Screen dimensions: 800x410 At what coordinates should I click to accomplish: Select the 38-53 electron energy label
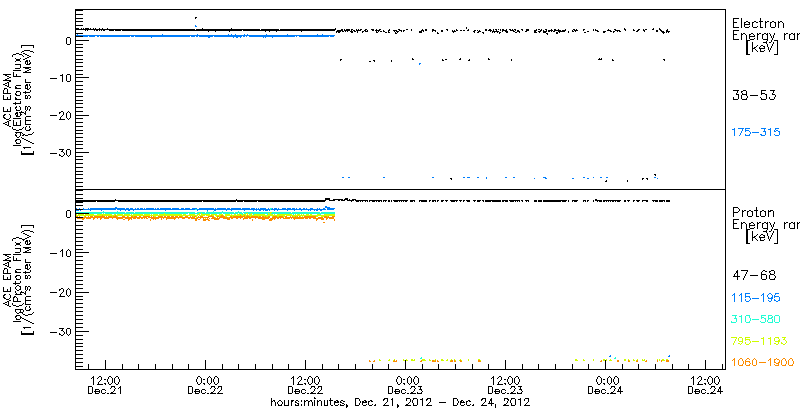754,95
